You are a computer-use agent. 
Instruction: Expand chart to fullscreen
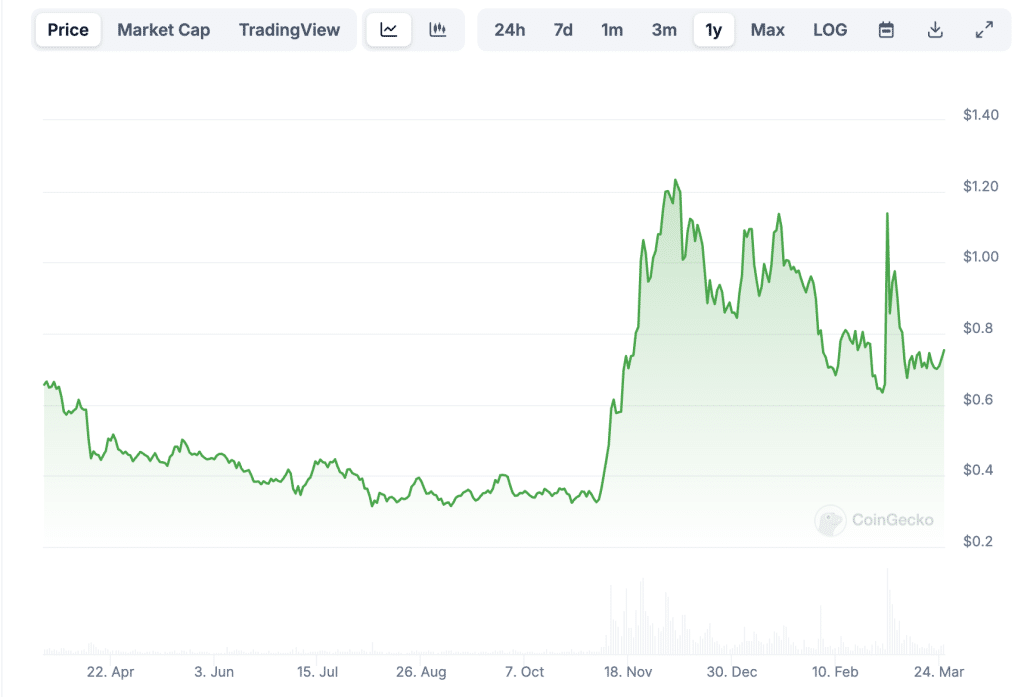coord(984,30)
